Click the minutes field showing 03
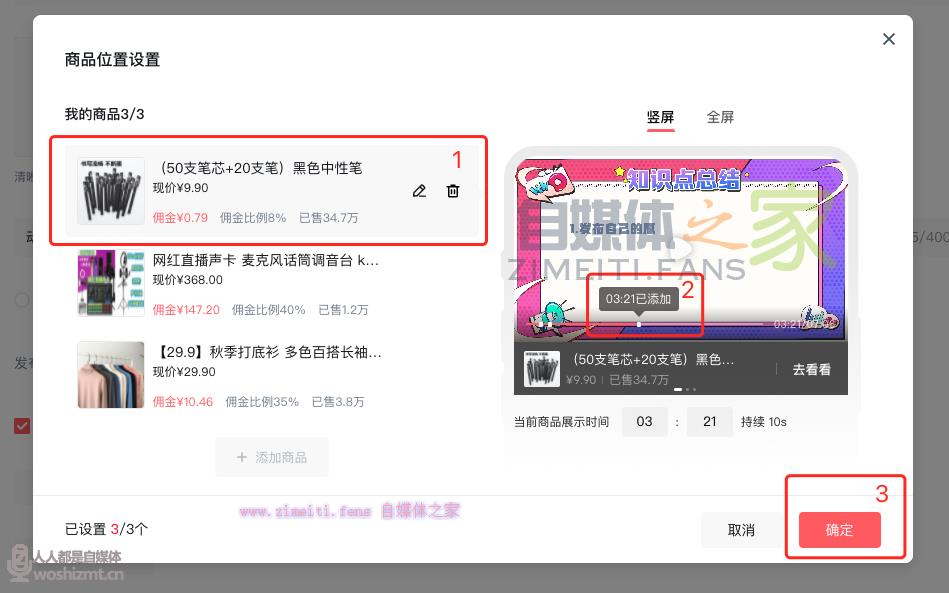949x593 pixels. 644,422
